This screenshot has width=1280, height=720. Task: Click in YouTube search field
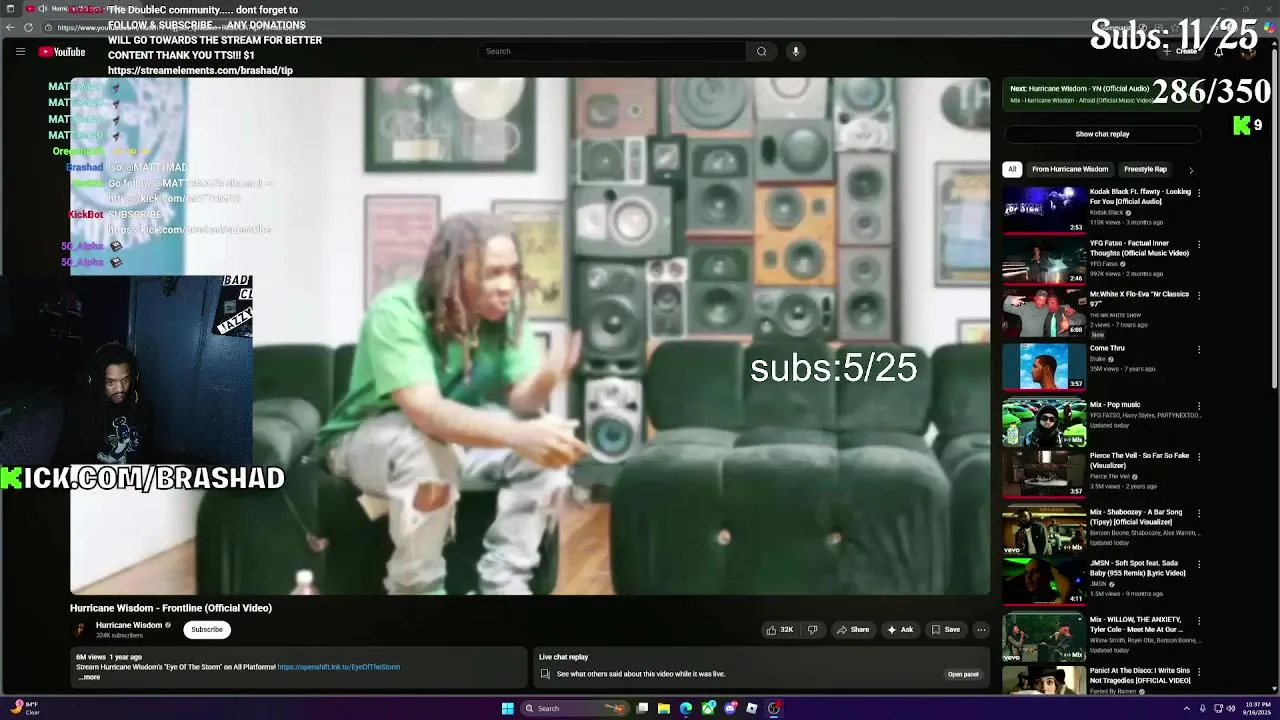[612, 51]
